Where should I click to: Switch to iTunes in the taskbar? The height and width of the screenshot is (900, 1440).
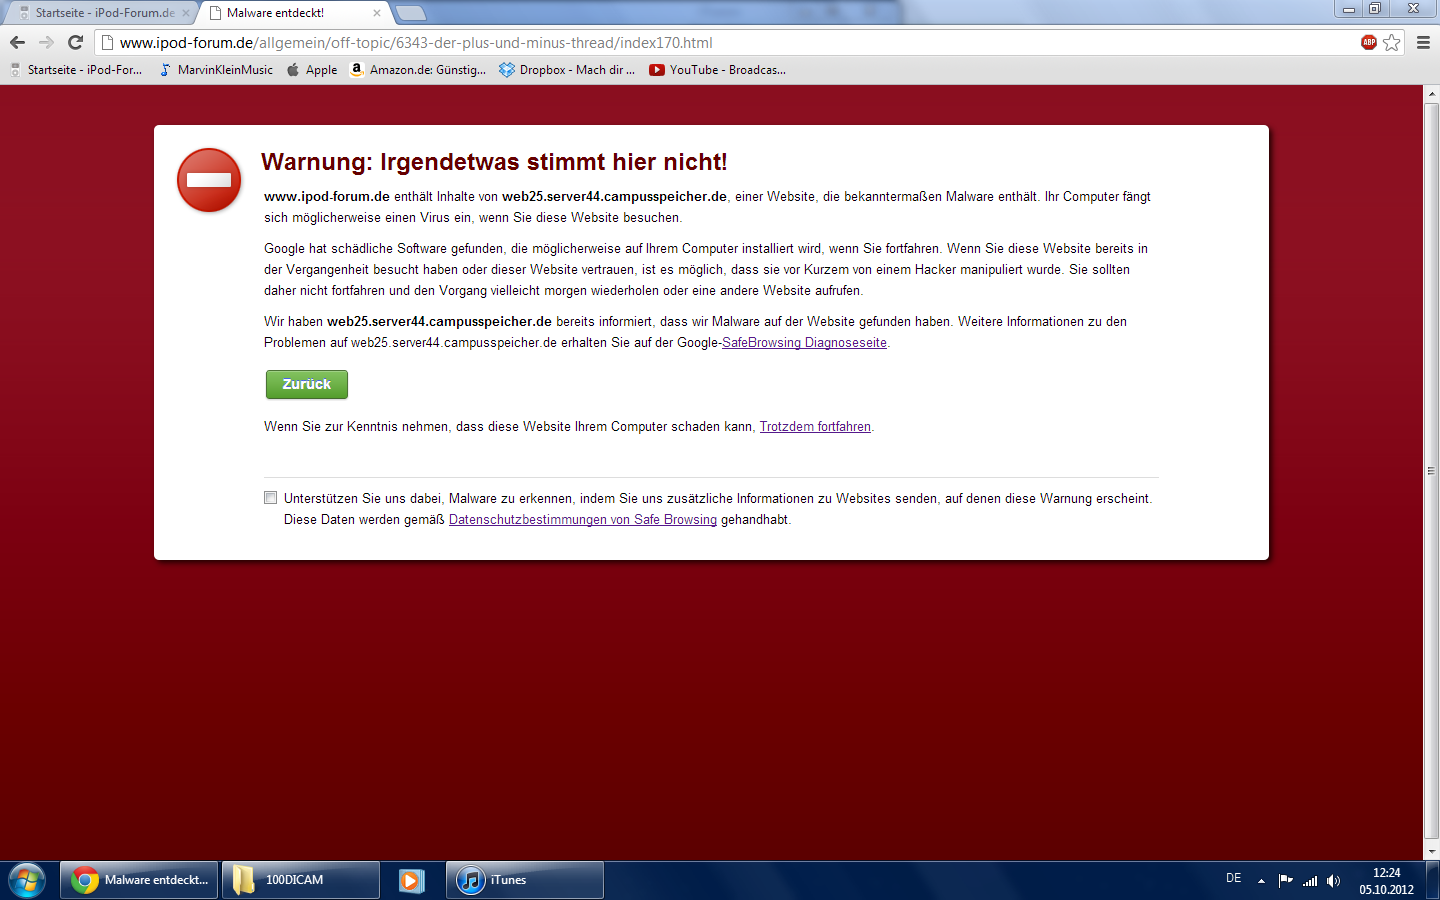point(525,880)
